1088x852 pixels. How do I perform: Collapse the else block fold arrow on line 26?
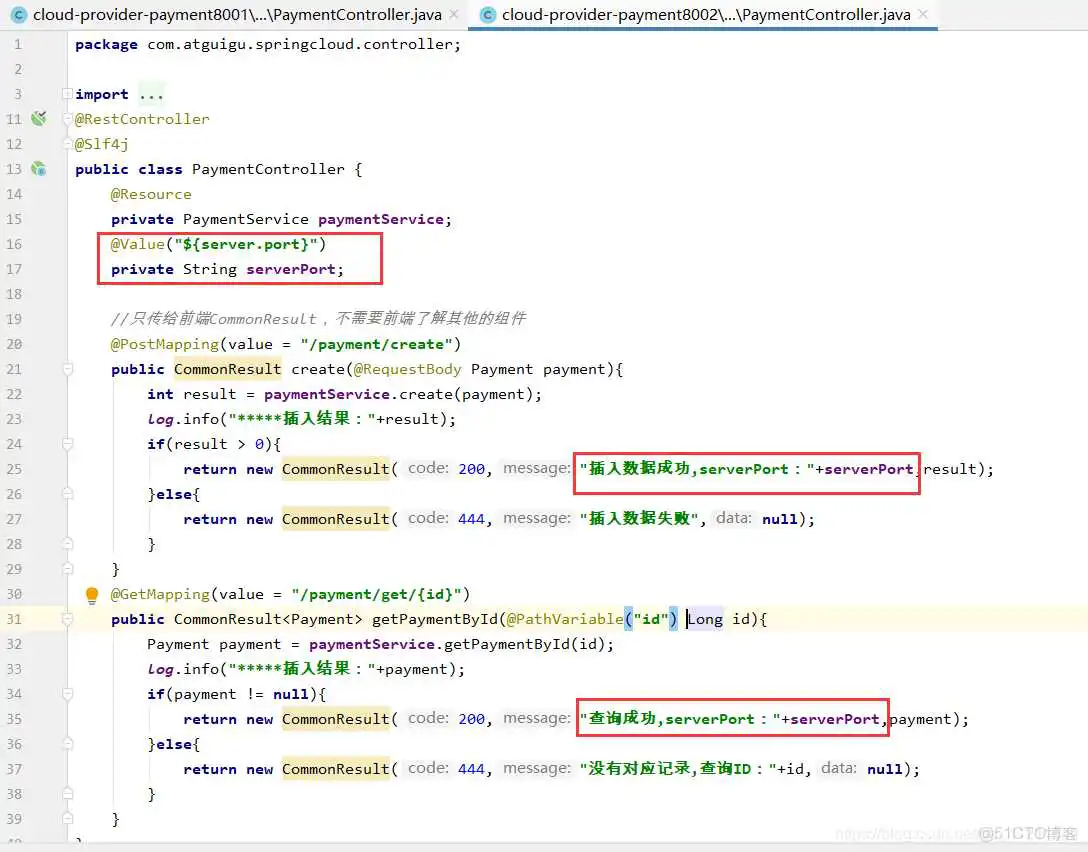[x=66, y=493]
